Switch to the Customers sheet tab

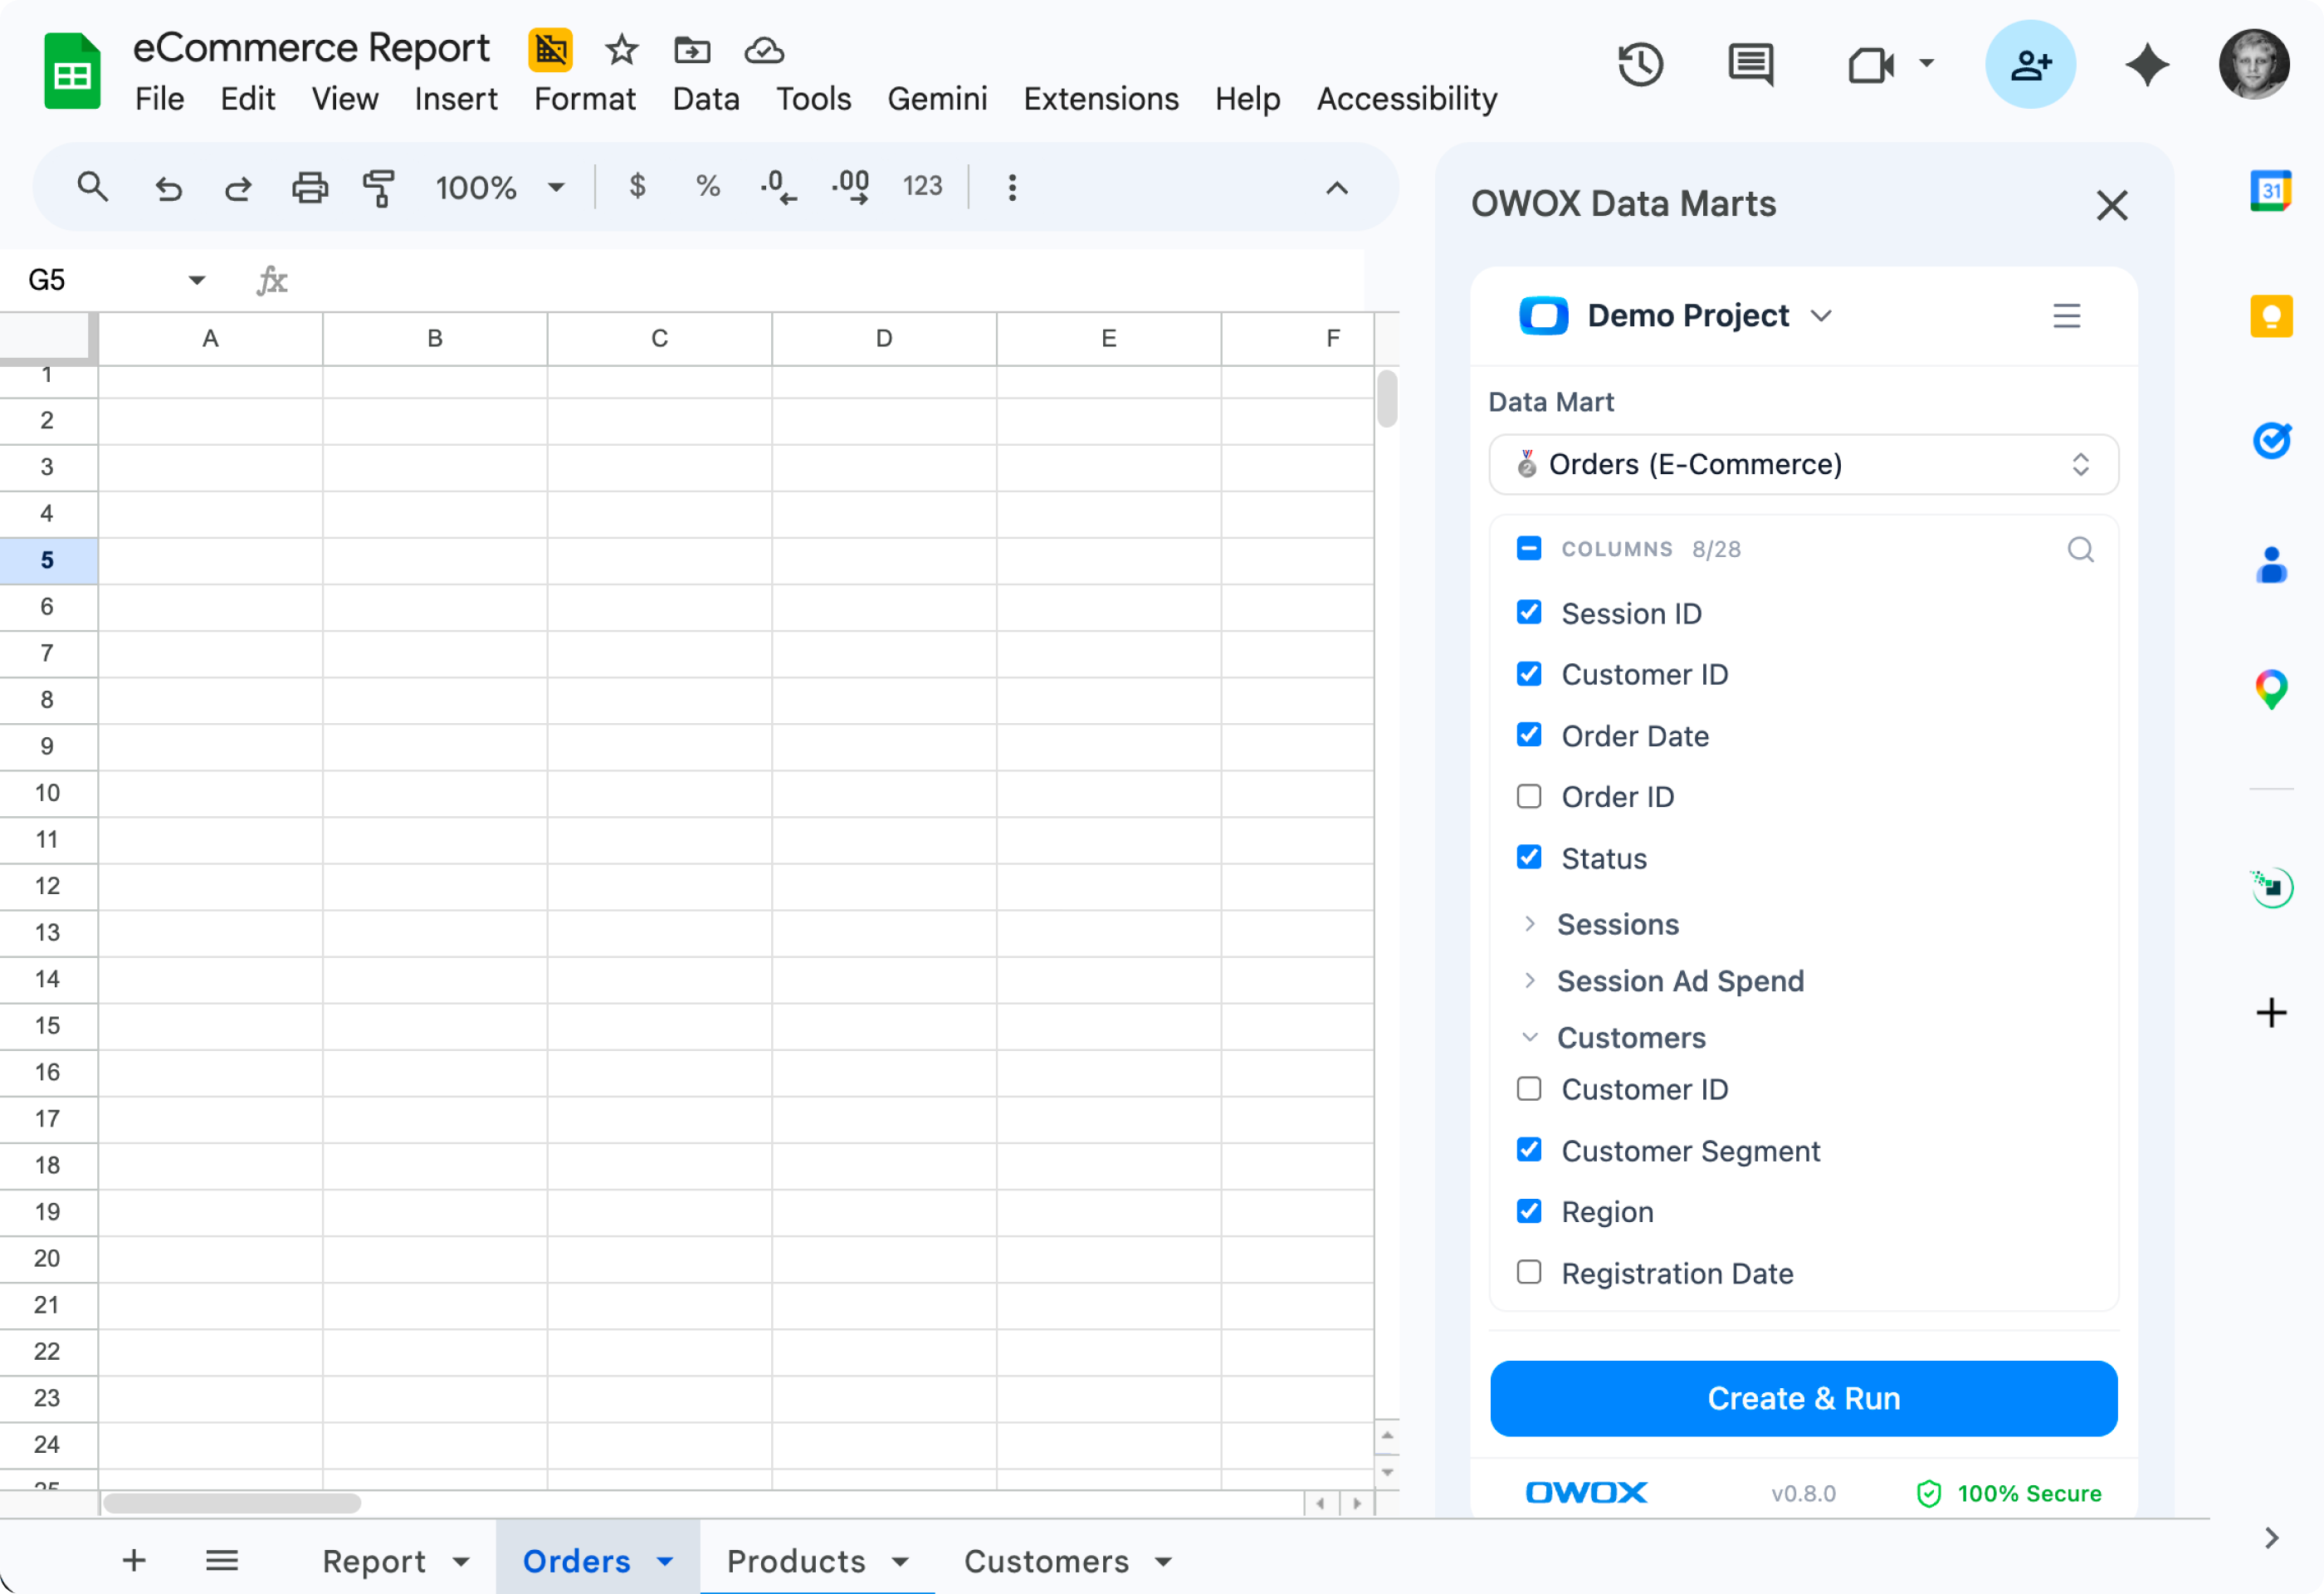tap(1067, 1561)
